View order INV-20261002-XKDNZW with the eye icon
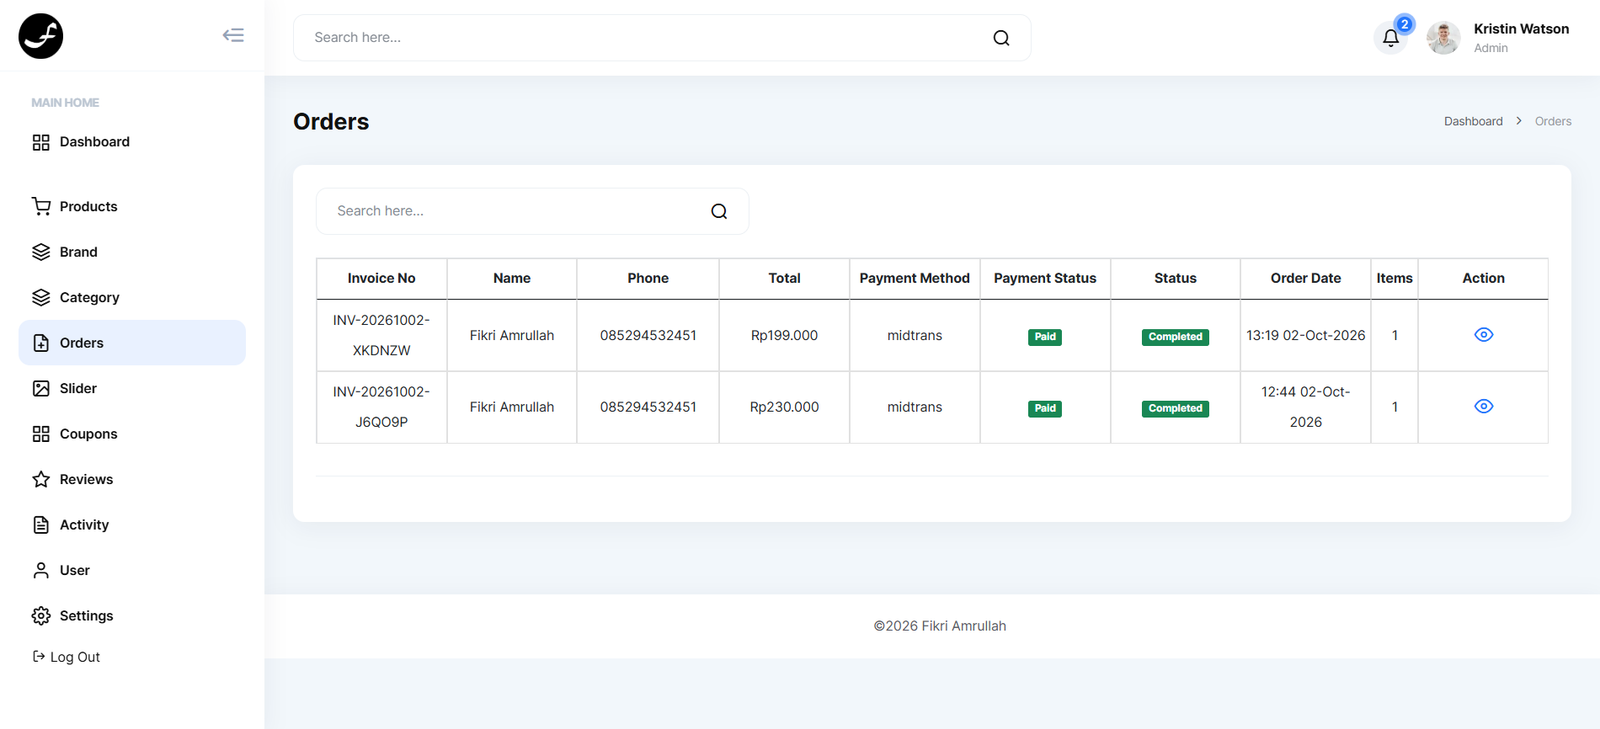 point(1484,335)
